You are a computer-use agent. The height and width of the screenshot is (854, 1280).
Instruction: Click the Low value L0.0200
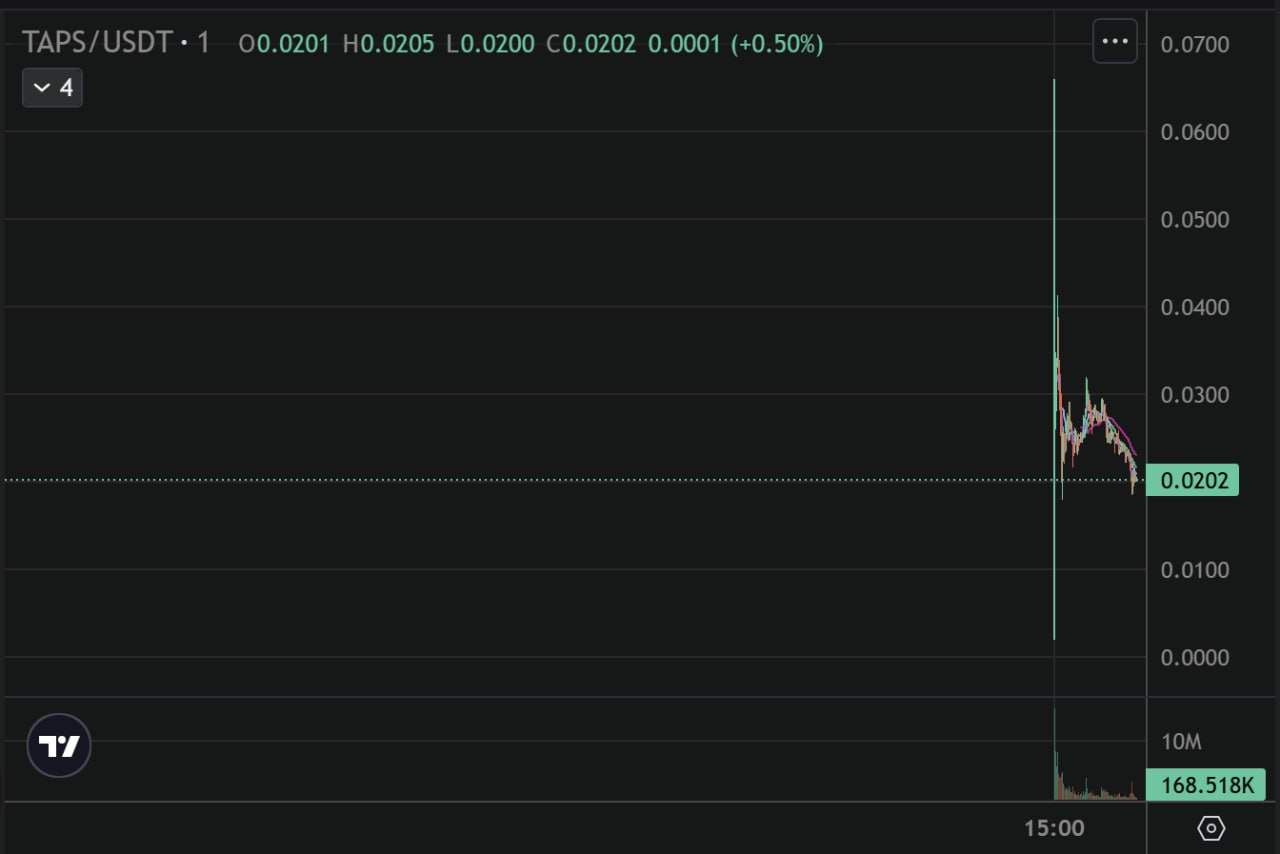coord(490,44)
